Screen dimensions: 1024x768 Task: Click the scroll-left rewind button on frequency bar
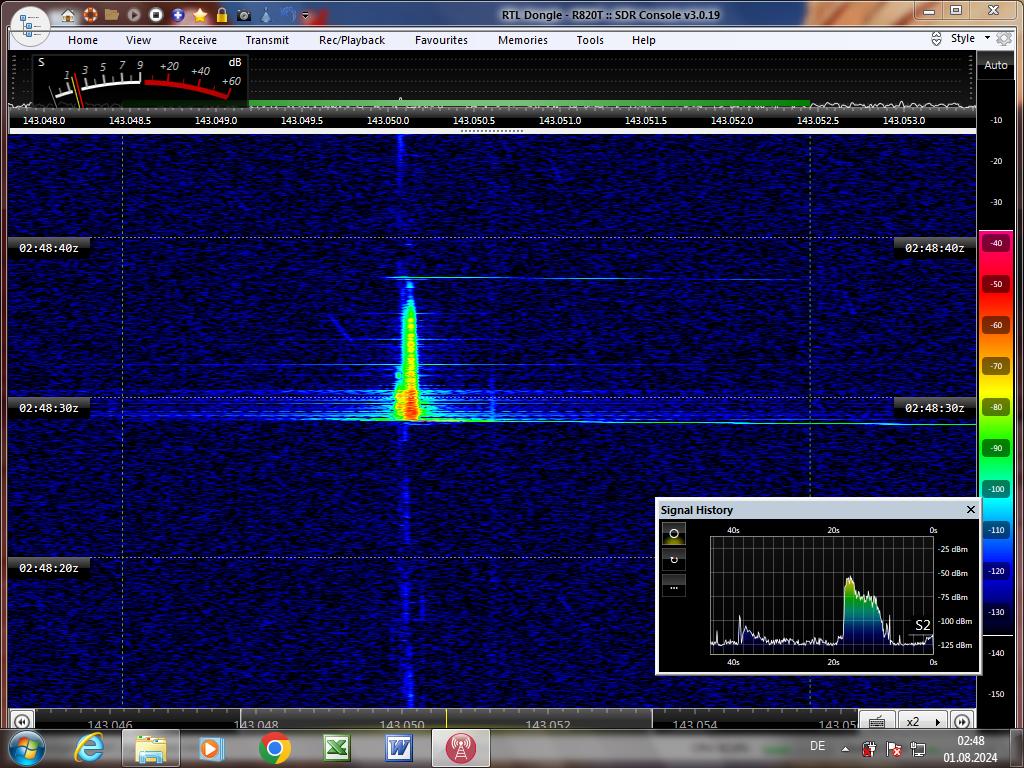(x=22, y=721)
